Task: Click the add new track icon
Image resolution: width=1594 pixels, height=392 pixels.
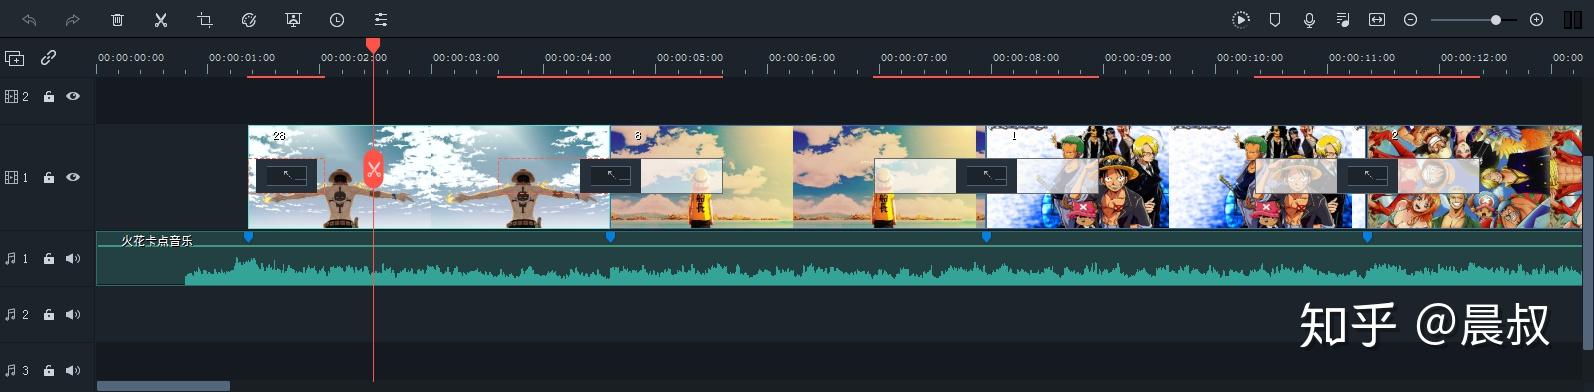Action: coord(14,59)
